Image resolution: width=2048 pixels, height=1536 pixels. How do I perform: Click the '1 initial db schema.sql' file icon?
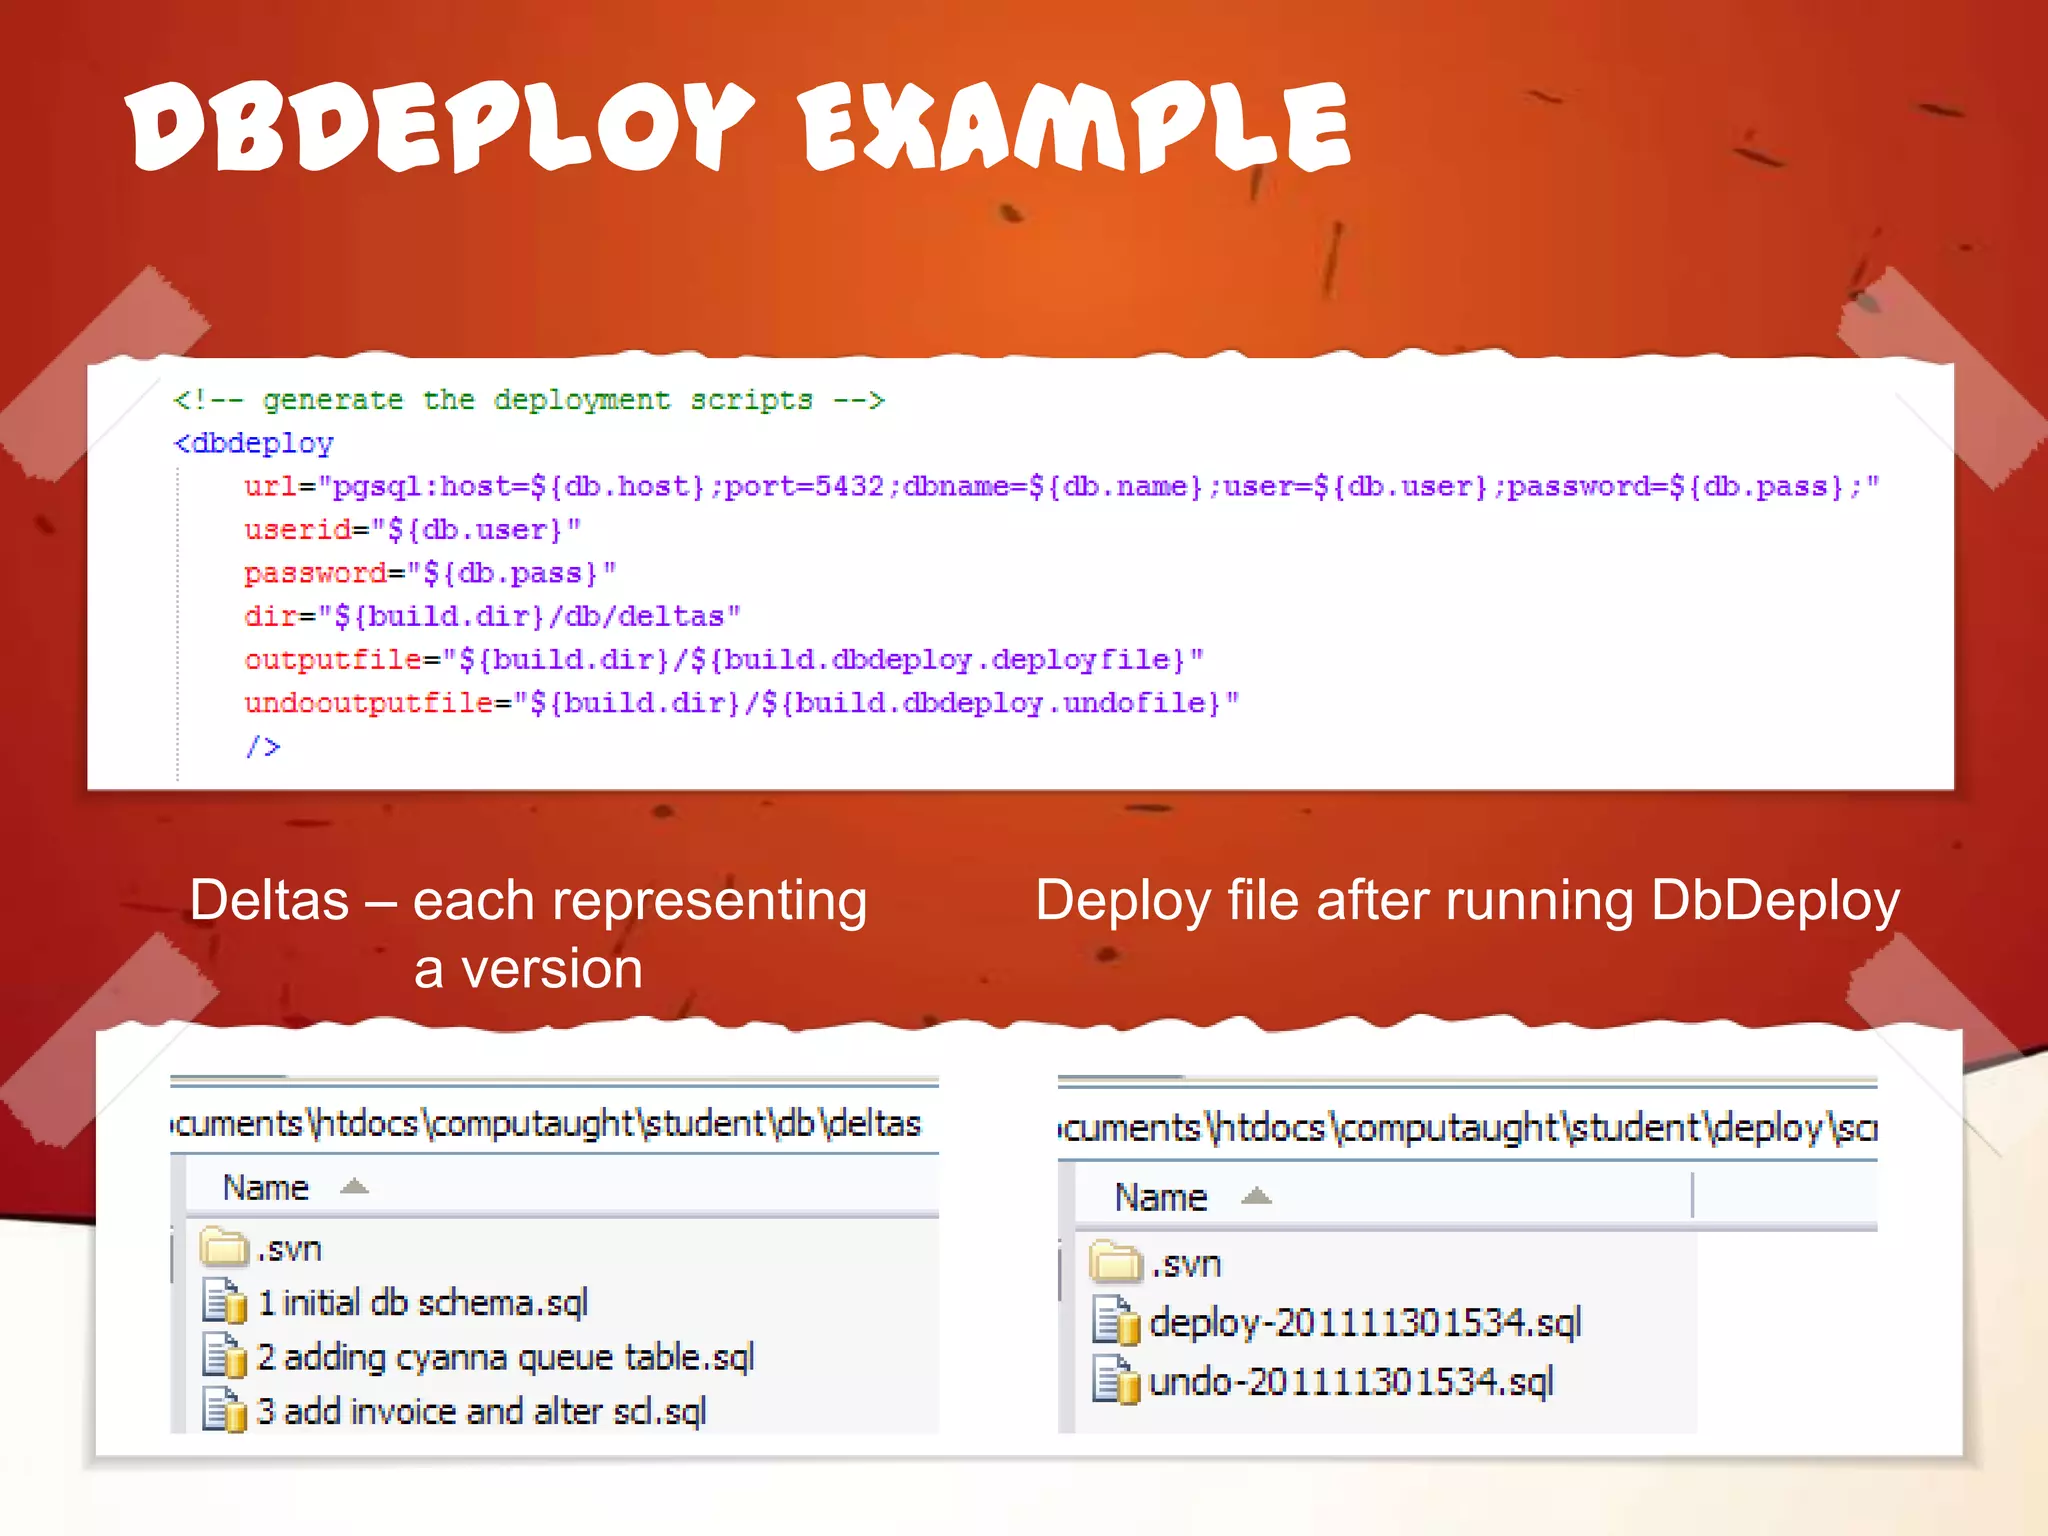[x=225, y=1301]
